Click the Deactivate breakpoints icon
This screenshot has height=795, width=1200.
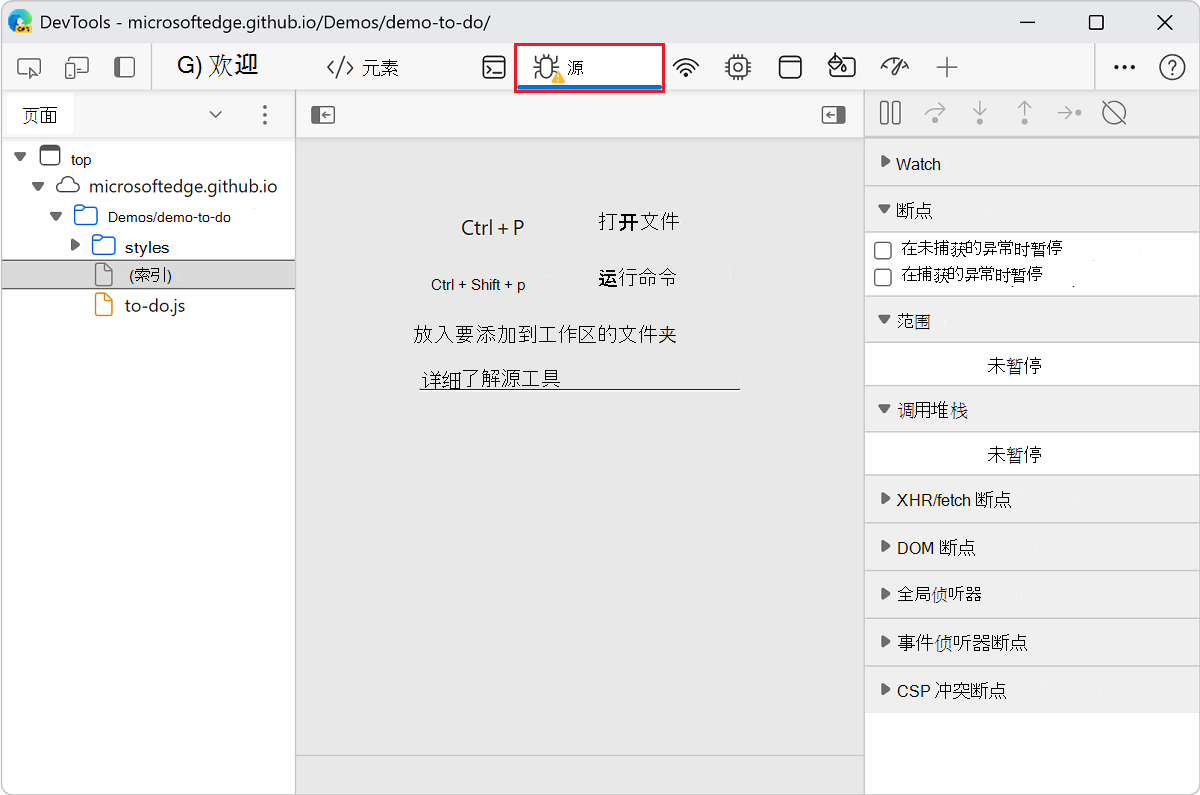[x=1114, y=113]
